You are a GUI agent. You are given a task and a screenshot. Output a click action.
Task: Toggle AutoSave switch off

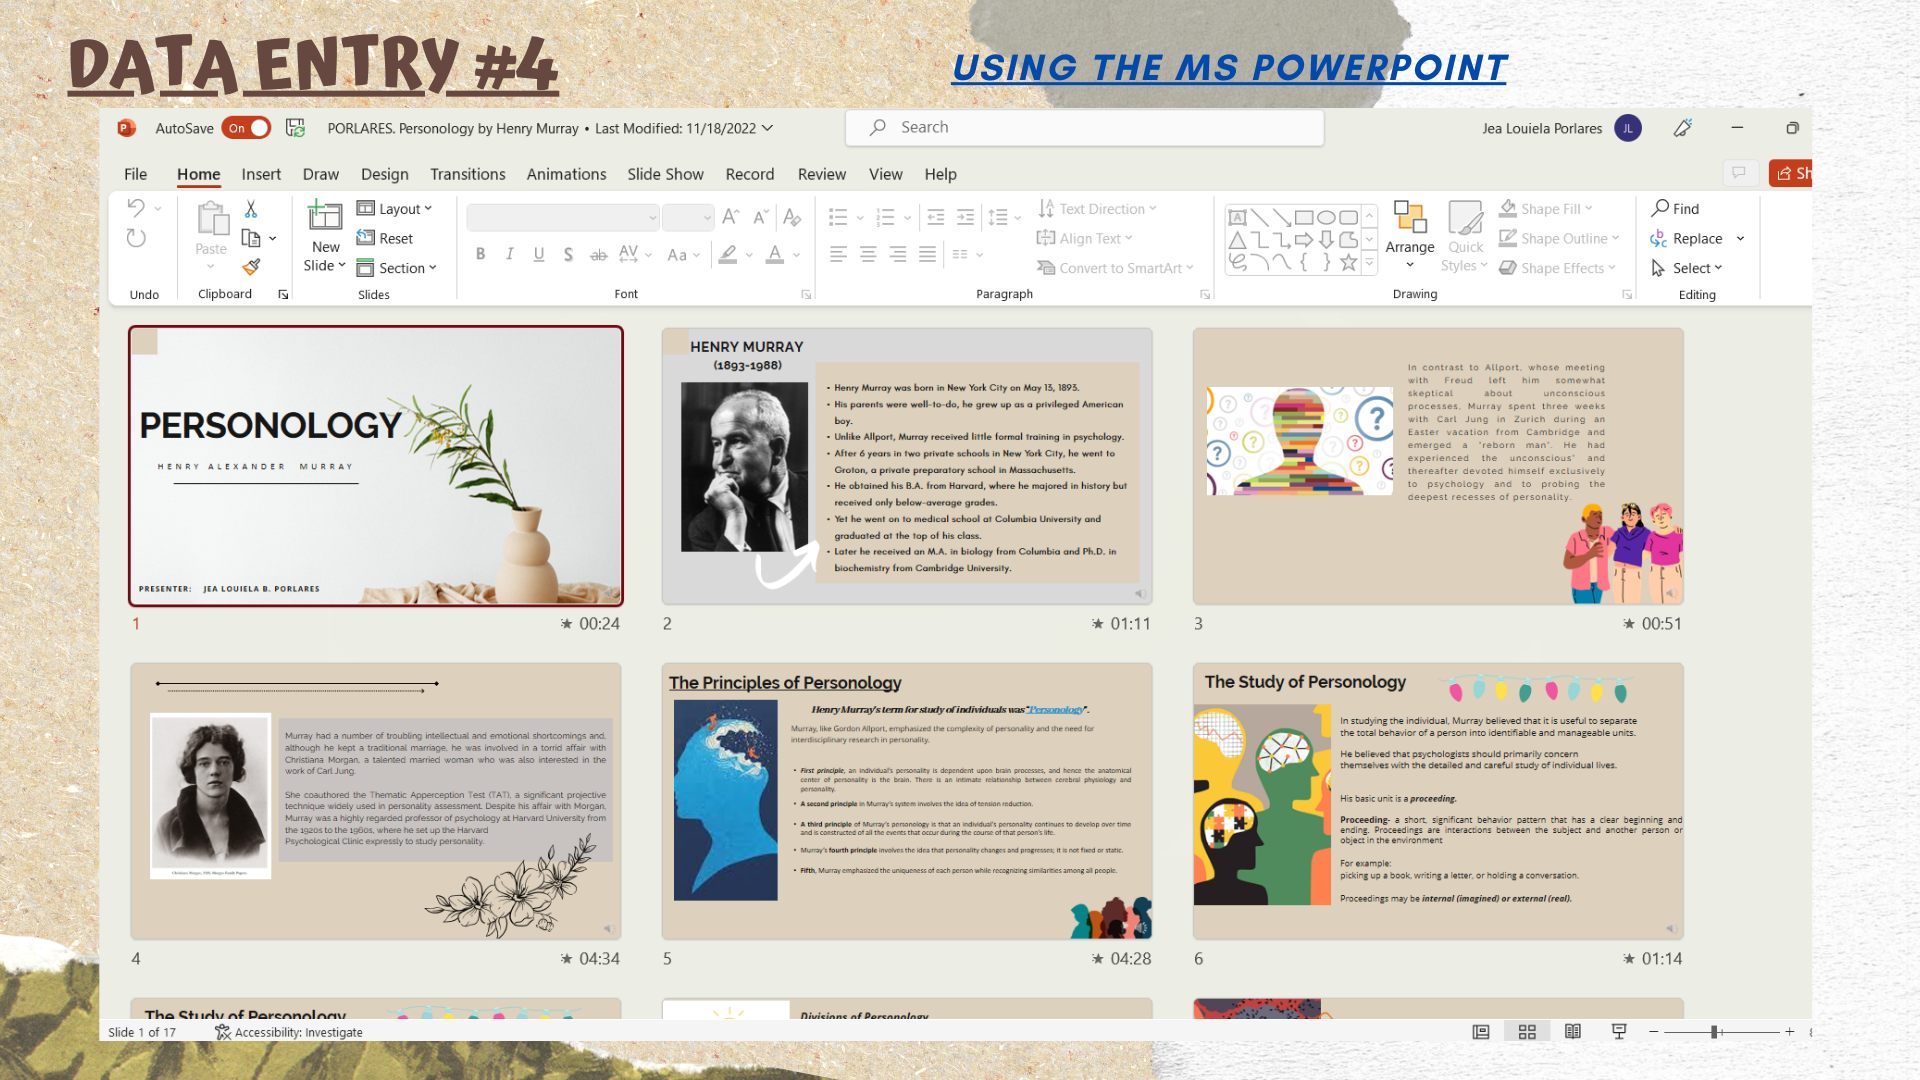coord(247,128)
